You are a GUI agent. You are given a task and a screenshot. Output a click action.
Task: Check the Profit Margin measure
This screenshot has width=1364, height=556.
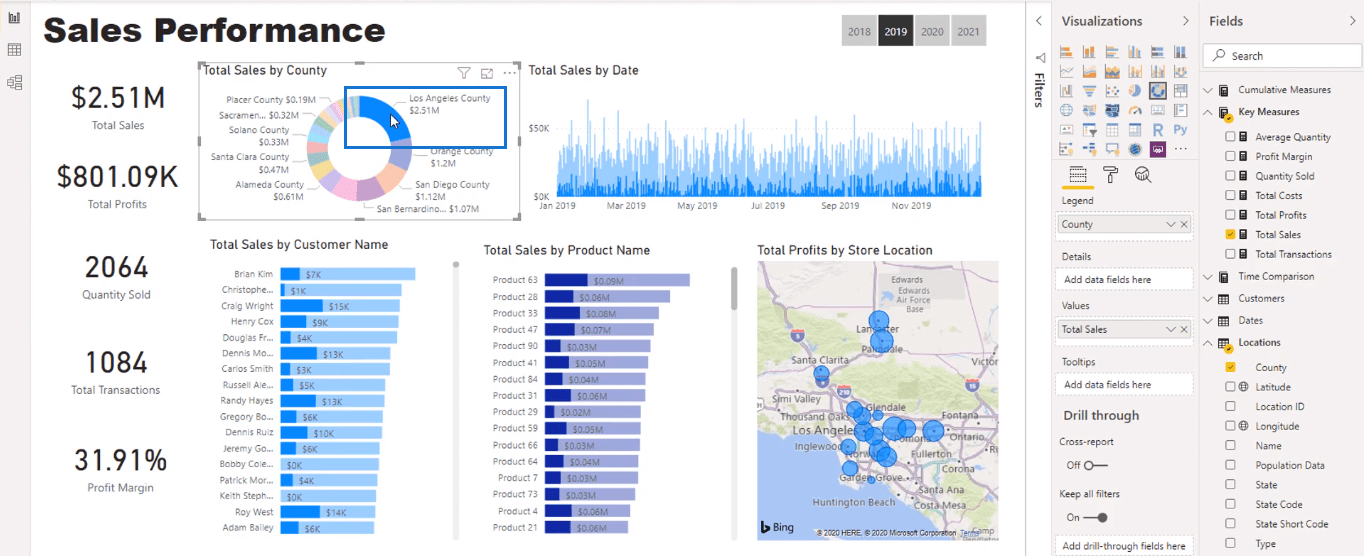(1231, 156)
